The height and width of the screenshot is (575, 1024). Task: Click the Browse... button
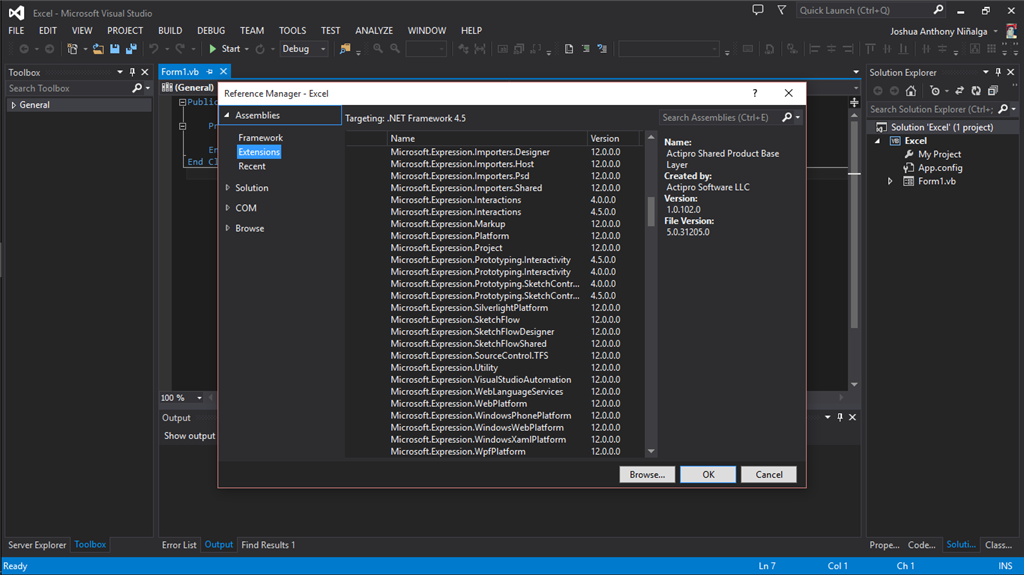(647, 474)
